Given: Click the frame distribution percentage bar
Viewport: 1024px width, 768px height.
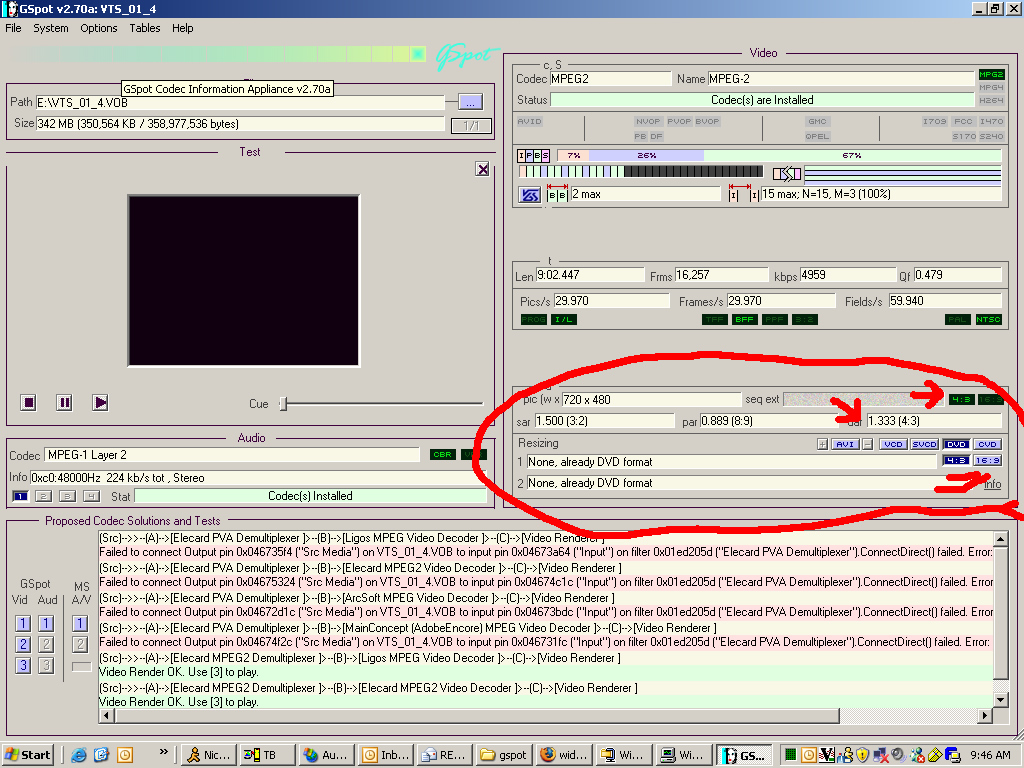Looking at the screenshot, I should [779, 155].
